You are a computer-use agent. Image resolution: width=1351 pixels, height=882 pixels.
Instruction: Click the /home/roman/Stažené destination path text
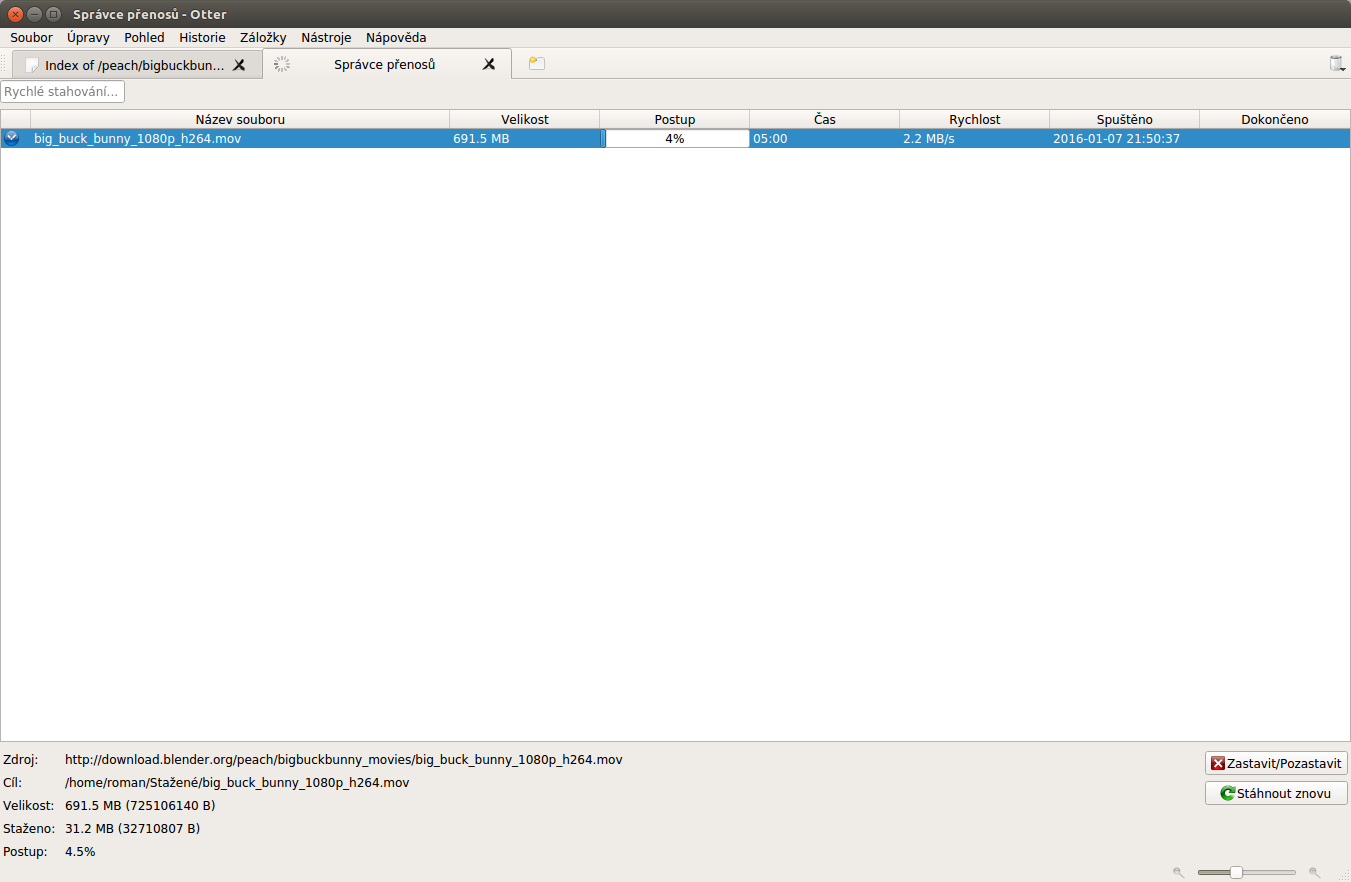(237, 783)
